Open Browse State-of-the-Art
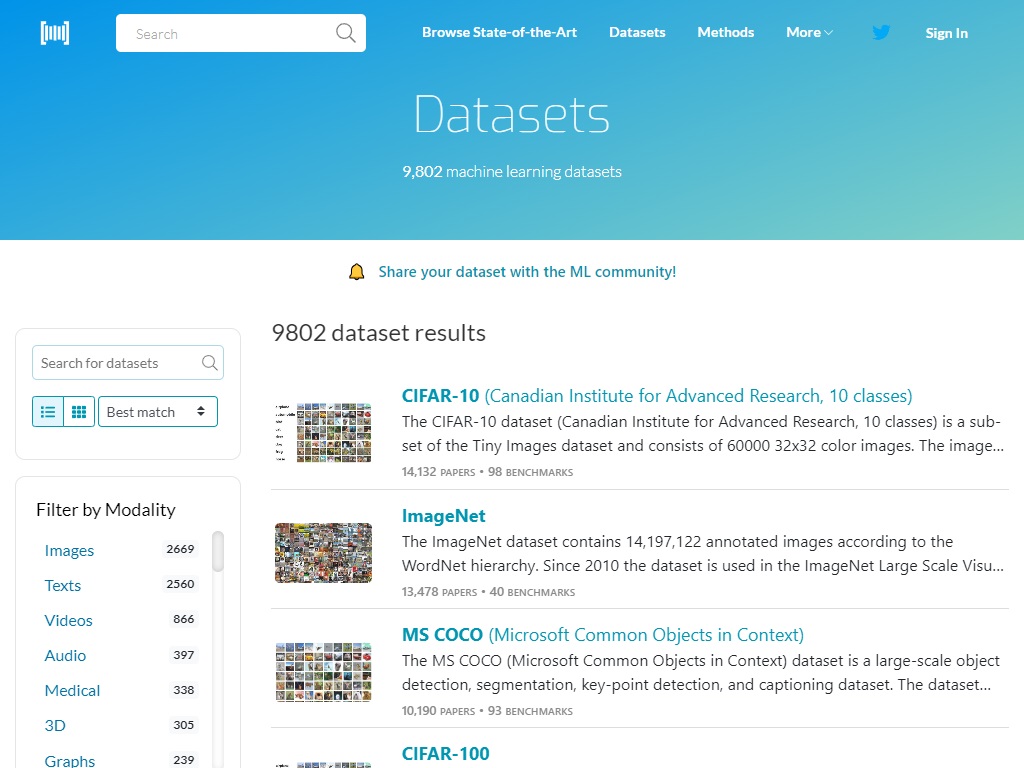This screenshot has width=1024, height=768. coord(499,32)
